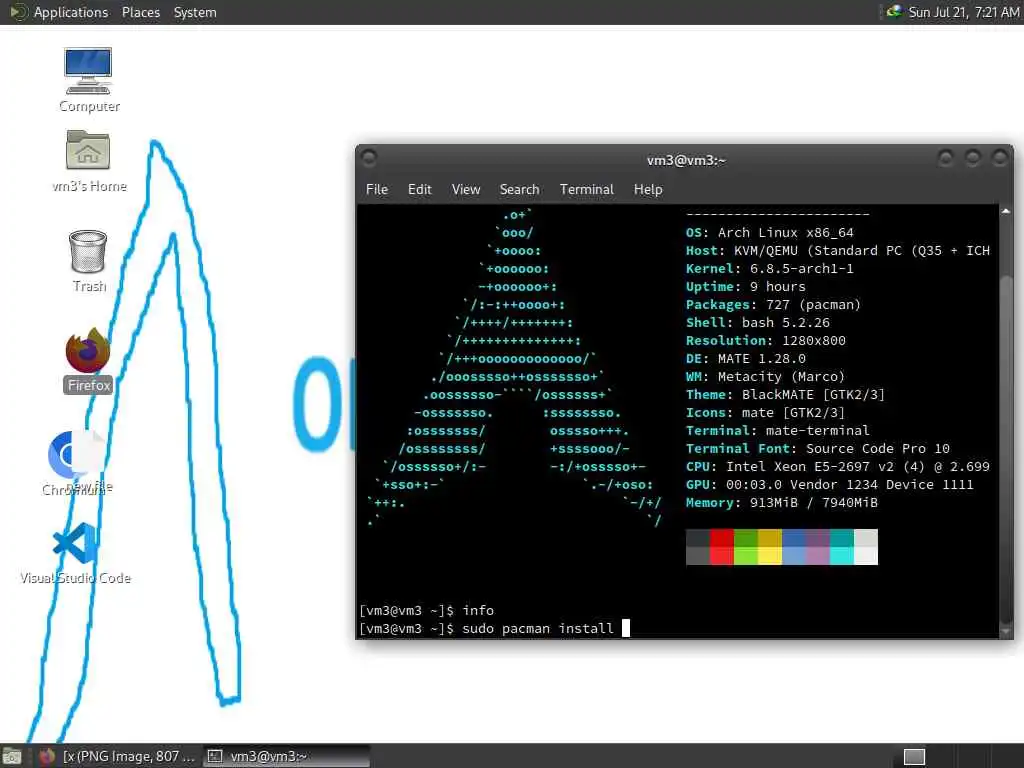This screenshot has width=1024, height=768.
Task: Close the vm3@vm3 terminal window
Action: pos(1000,159)
